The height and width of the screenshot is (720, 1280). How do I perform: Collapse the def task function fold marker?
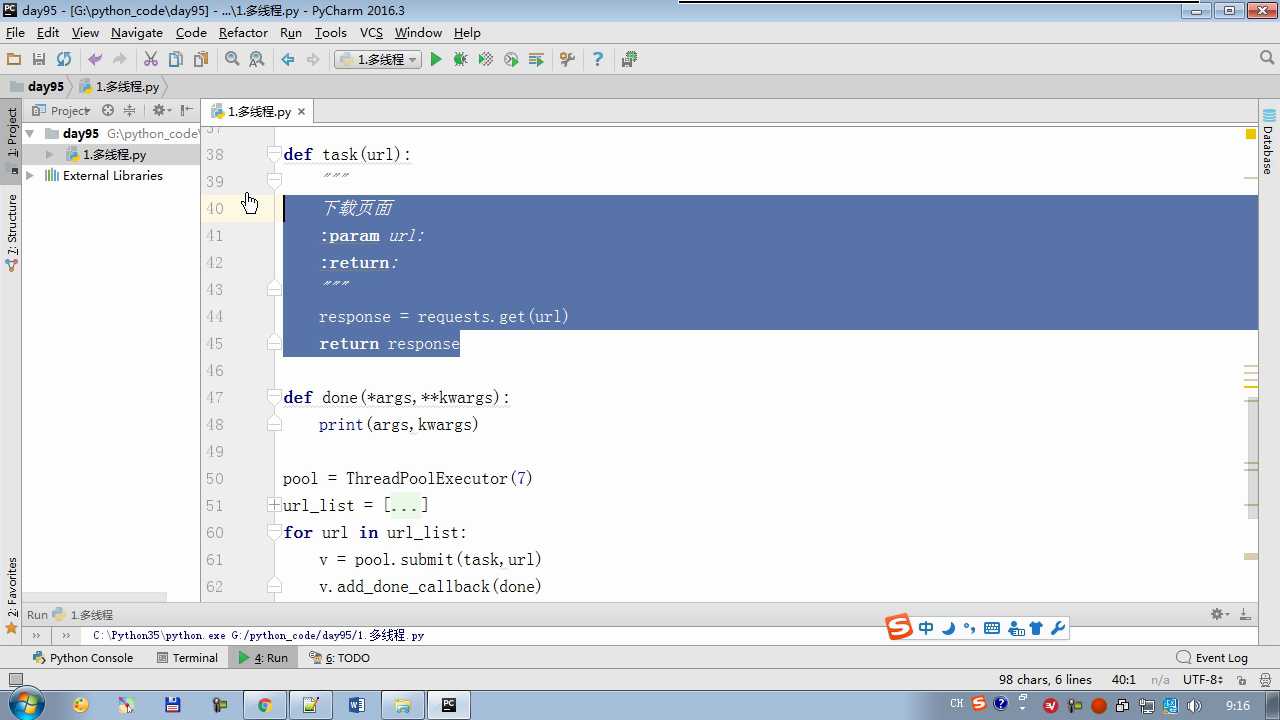(274, 155)
